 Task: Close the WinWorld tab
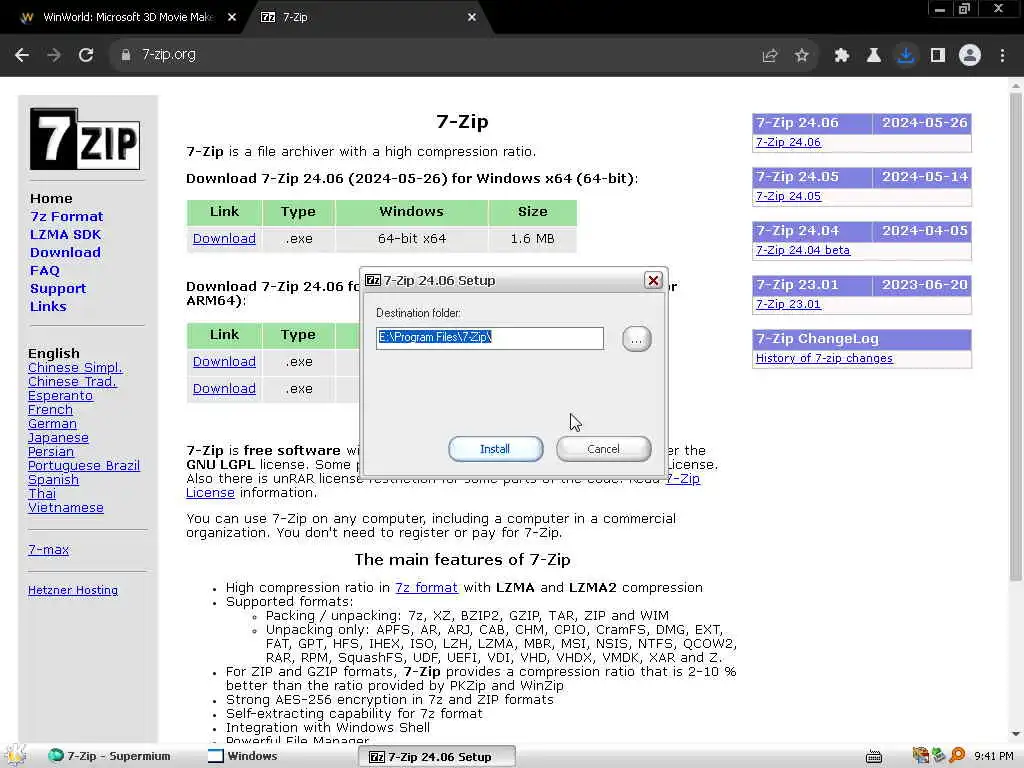point(232,18)
